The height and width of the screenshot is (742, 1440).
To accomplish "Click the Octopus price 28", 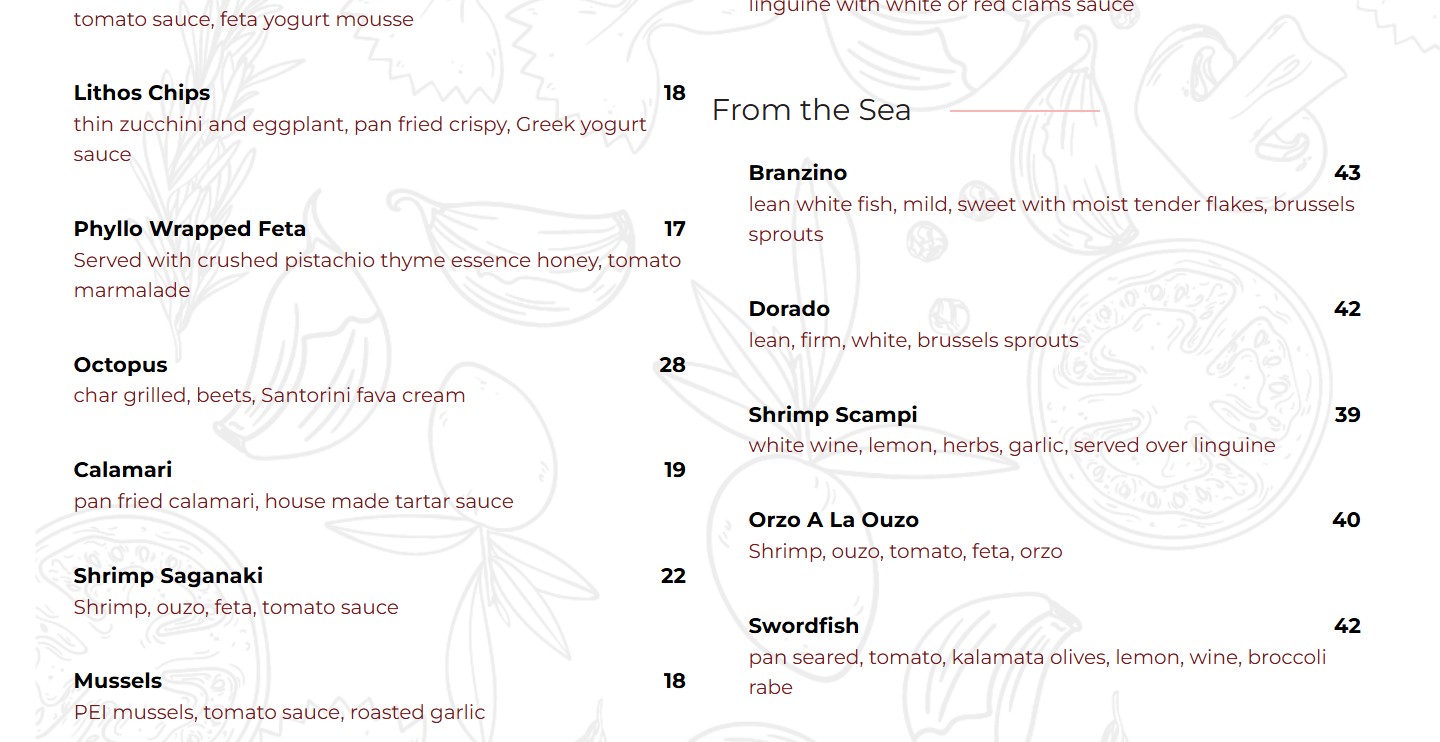I will click(x=672, y=365).
